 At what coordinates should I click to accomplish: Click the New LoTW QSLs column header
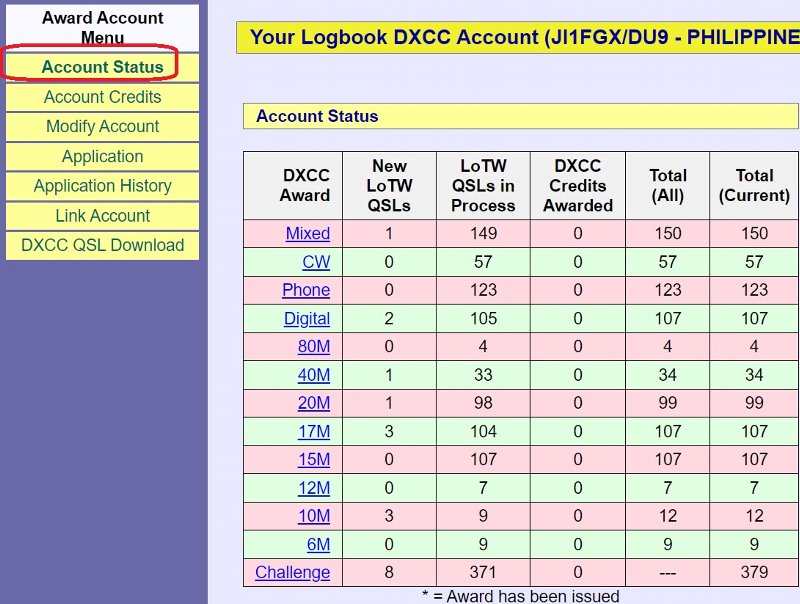pyautogui.click(x=389, y=185)
